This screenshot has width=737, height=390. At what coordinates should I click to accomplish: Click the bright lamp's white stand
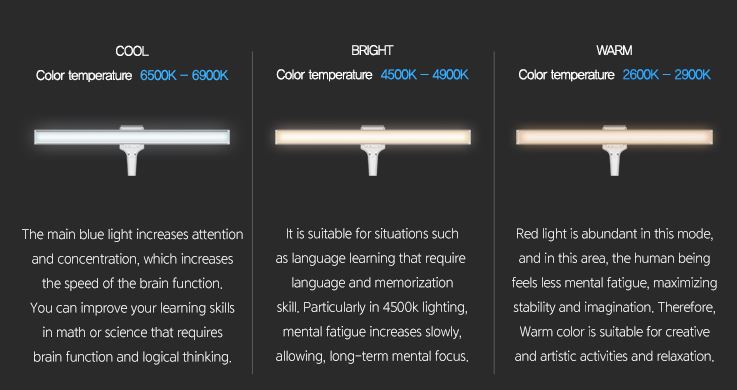pos(373,160)
